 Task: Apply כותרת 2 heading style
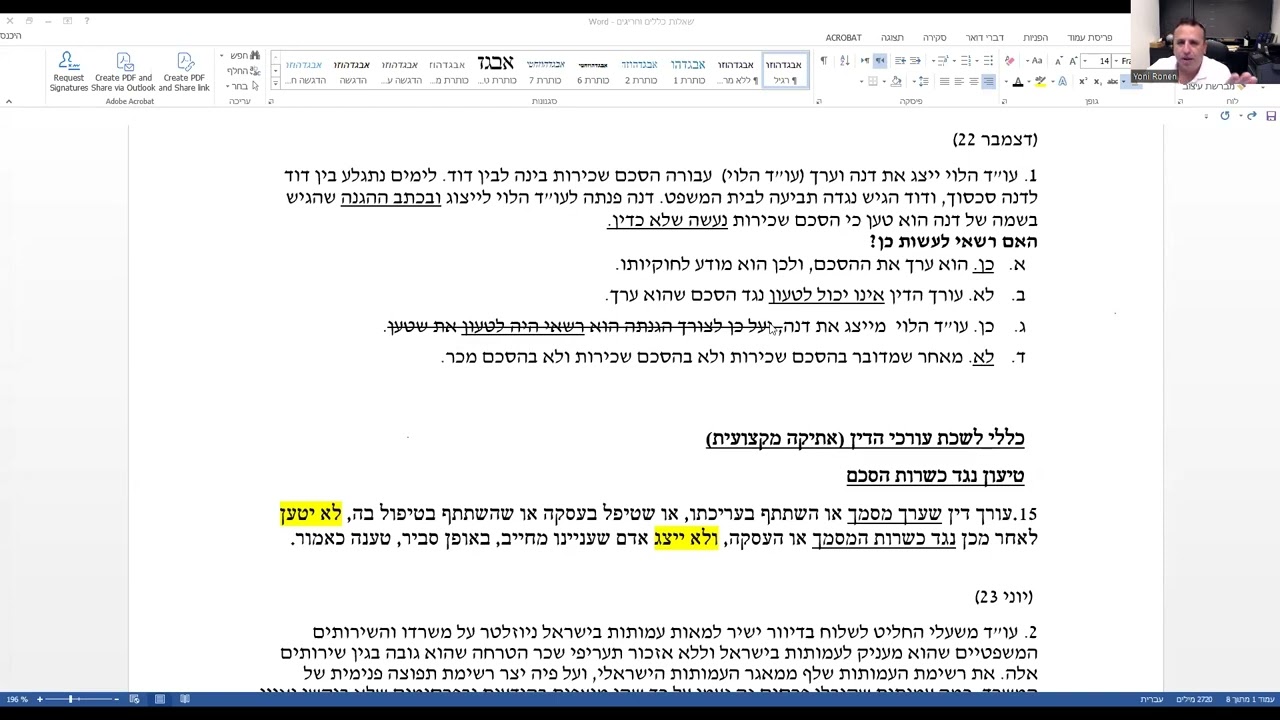coord(640,70)
